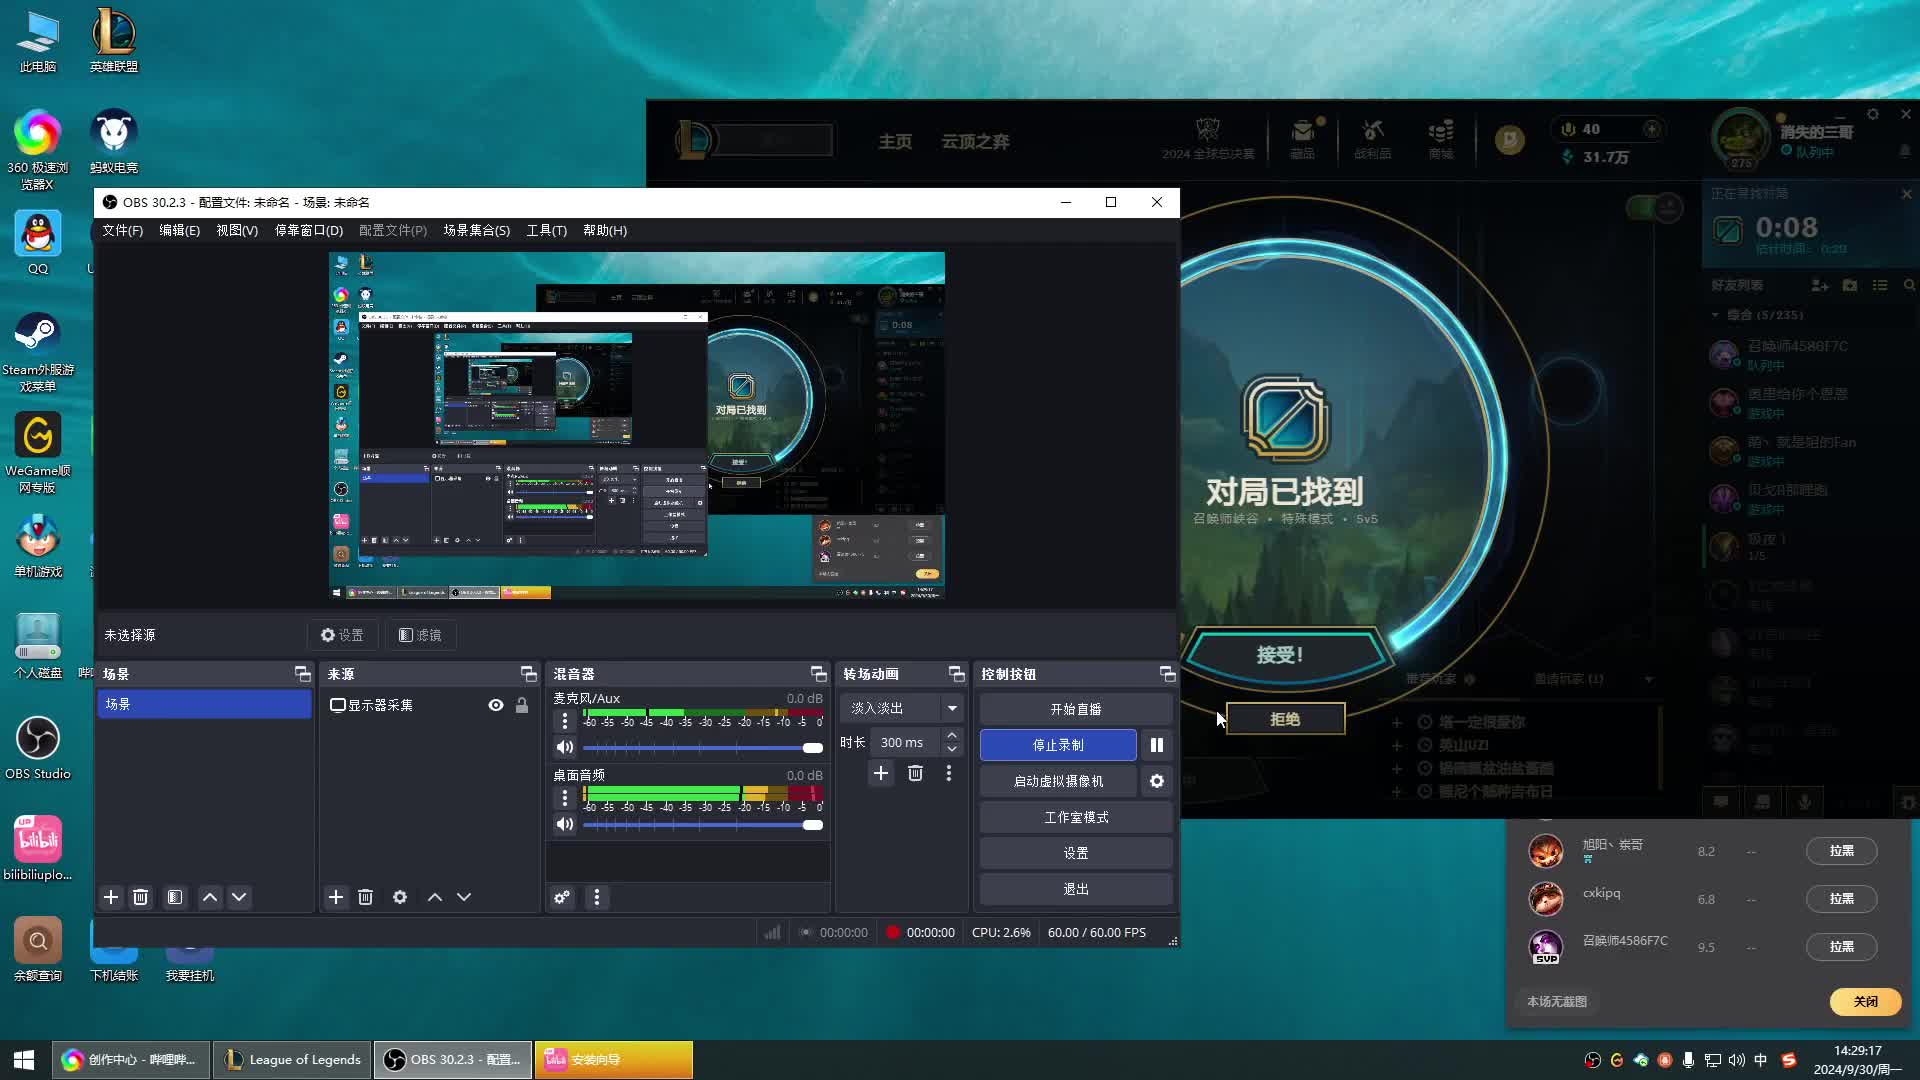Pop out the Sources dock panel
Image resolution: width=1920 pixels, height=1080 pixels.
tap(529, 674)
